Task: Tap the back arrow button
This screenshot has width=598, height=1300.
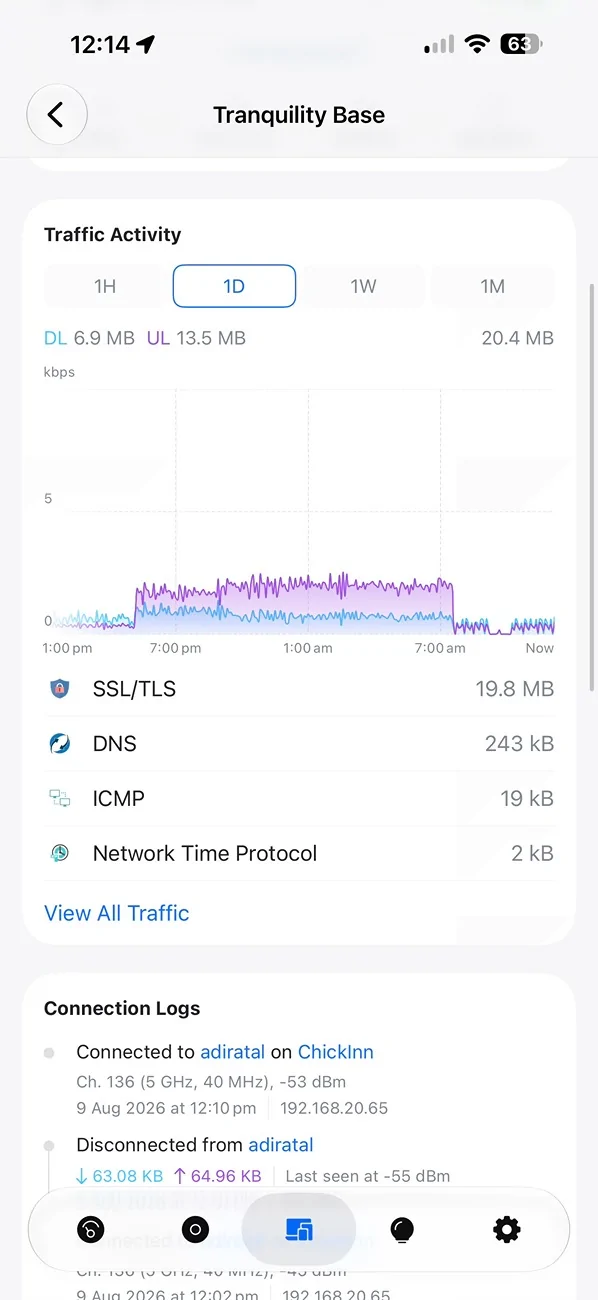Action: tap(57, 115)
